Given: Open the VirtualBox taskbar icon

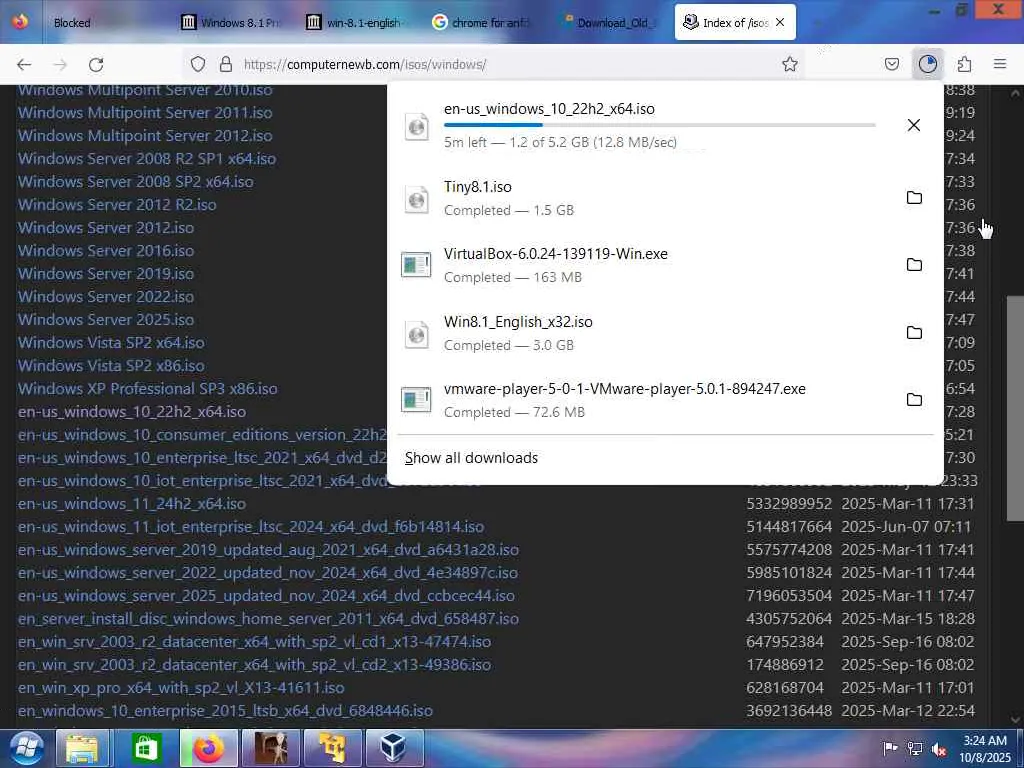Looking at the screenshot, I should [x=394, y=748].
